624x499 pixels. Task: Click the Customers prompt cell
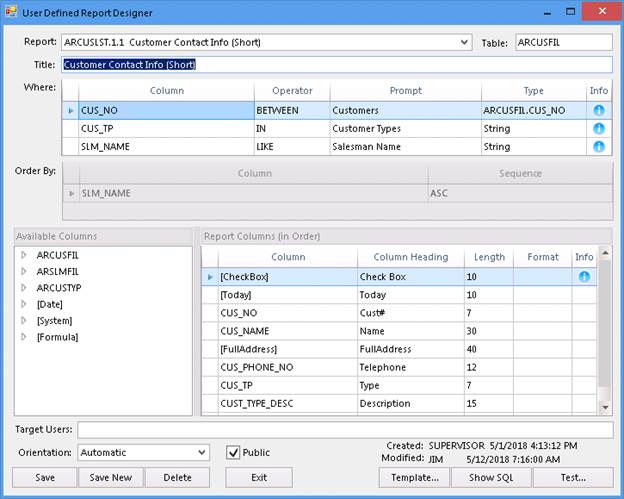(406, 110)
